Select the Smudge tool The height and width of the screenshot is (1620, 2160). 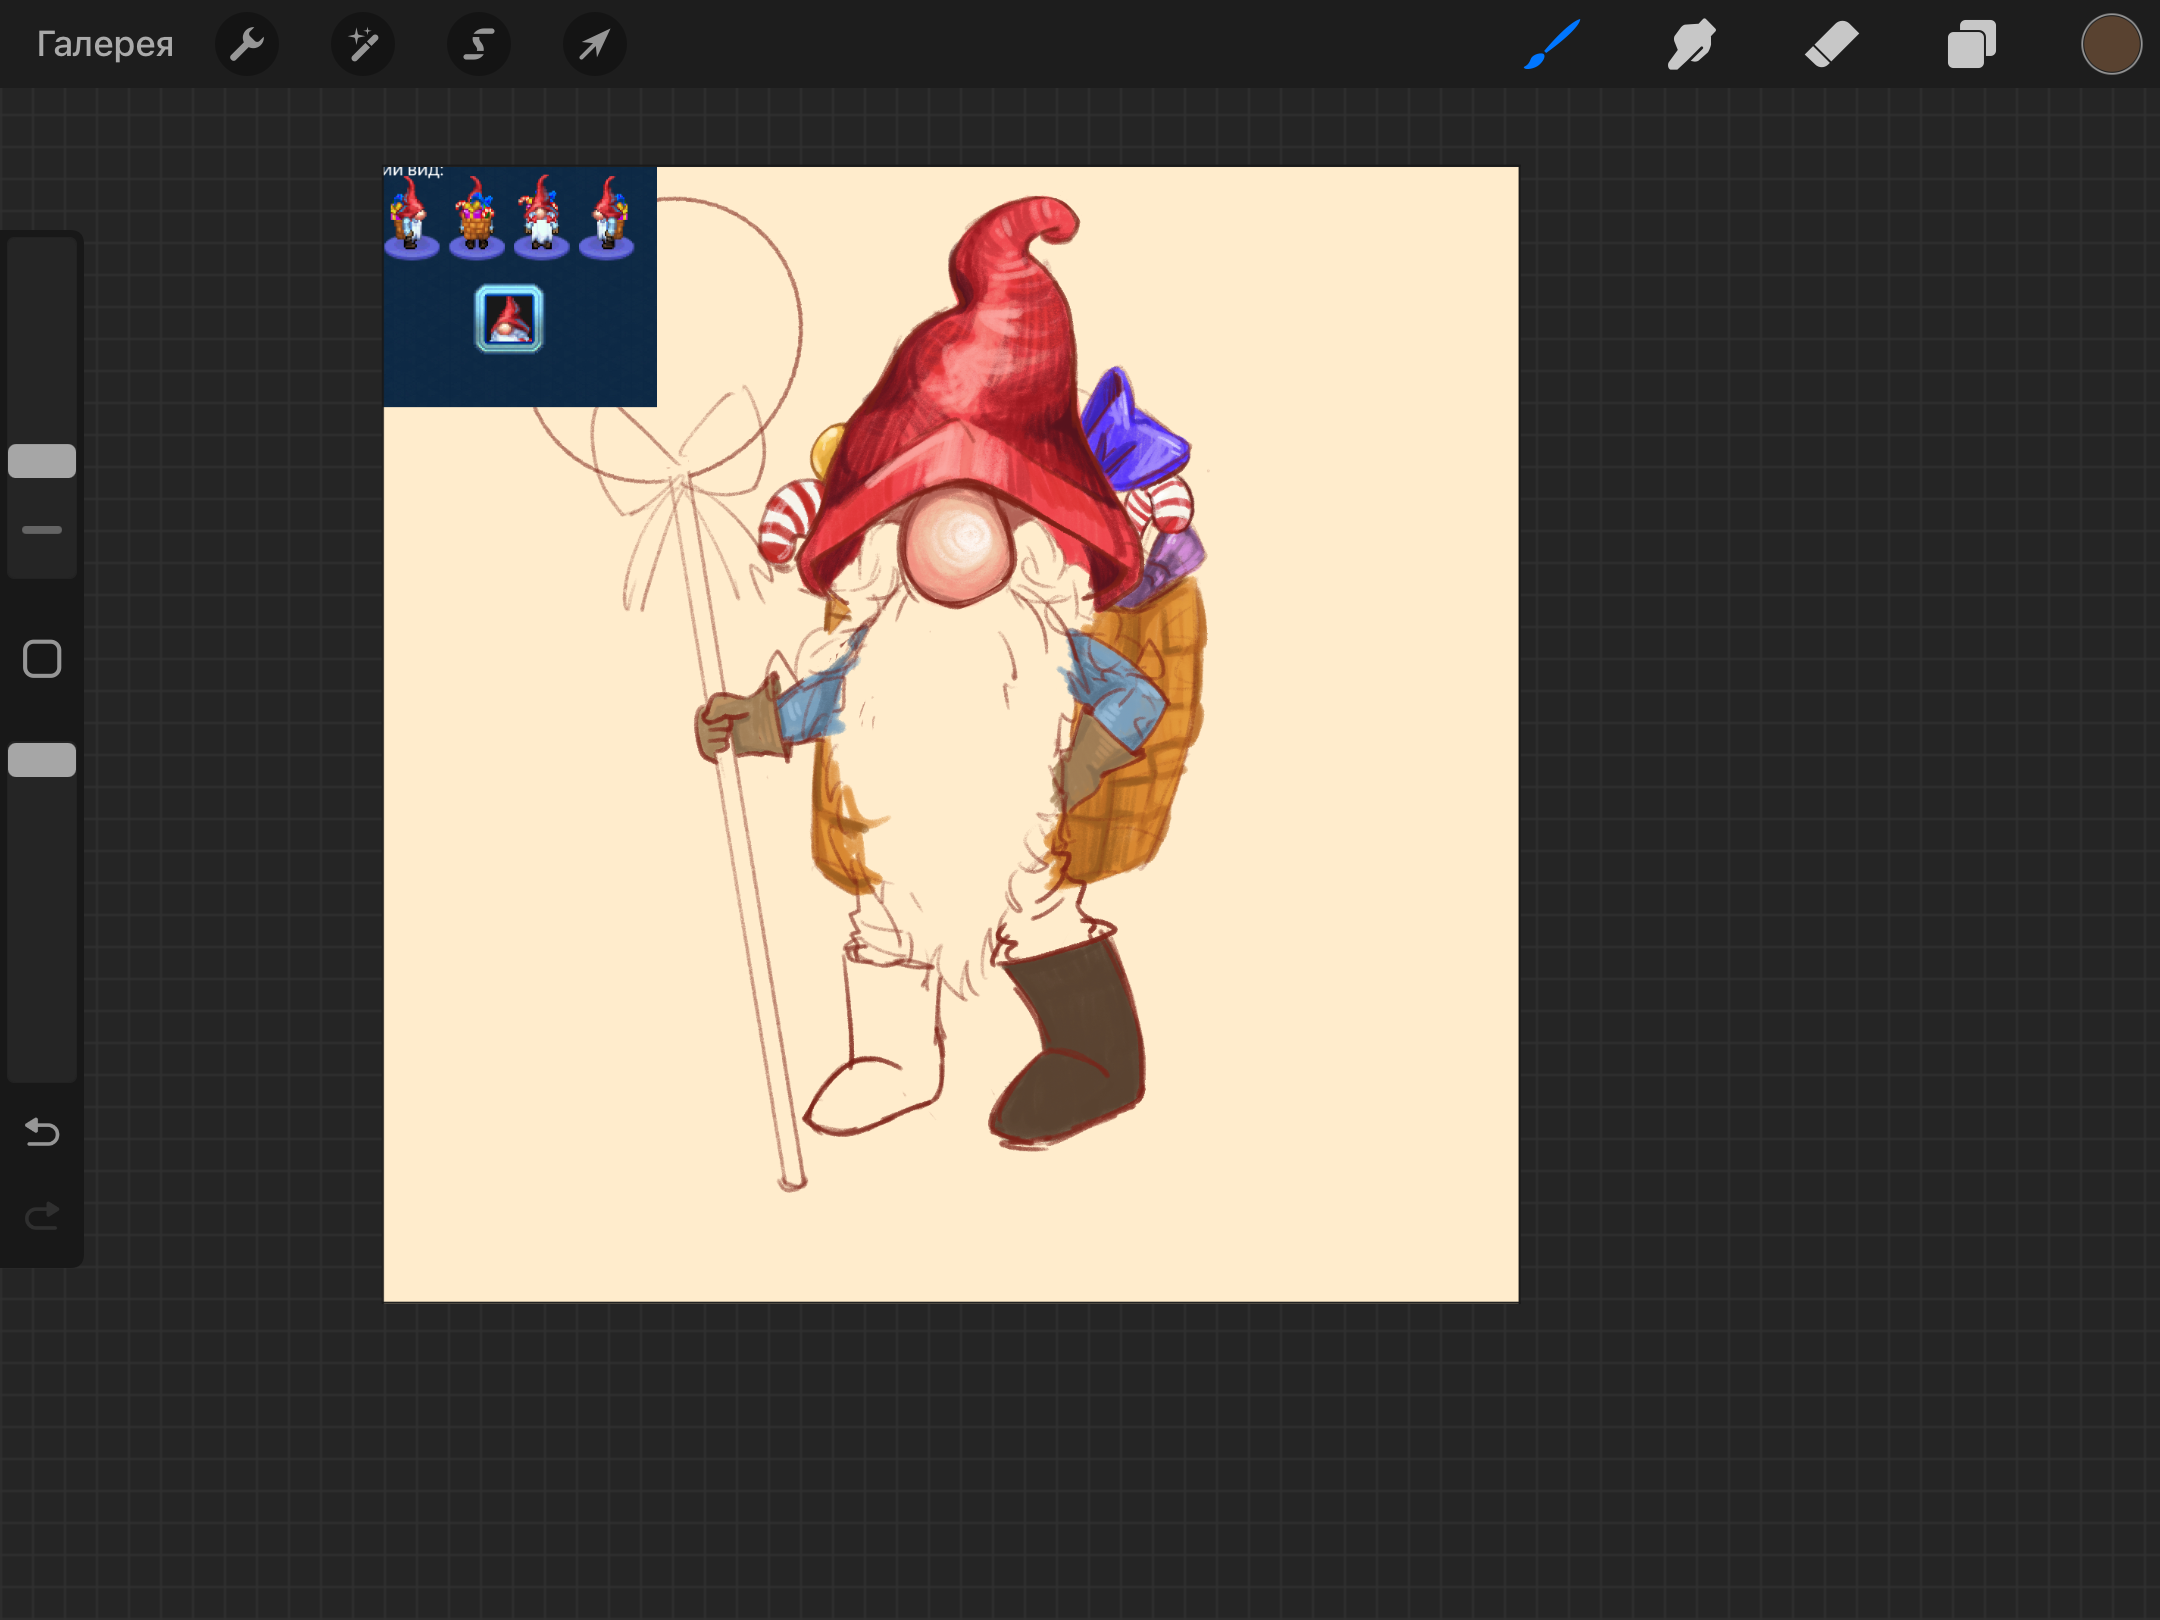(1691, 44)
